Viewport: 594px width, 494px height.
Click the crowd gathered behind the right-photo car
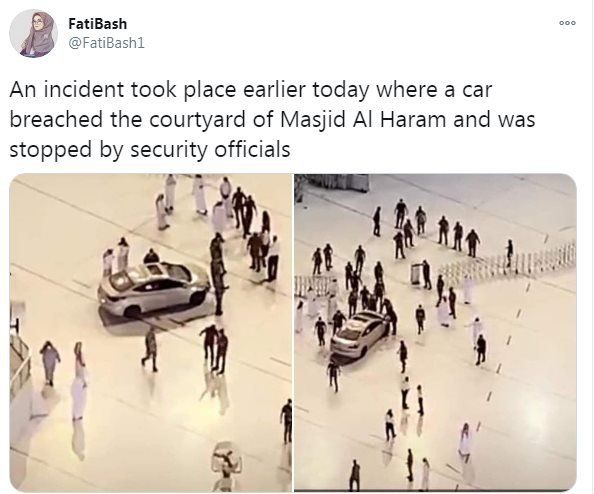coord(362,288)
